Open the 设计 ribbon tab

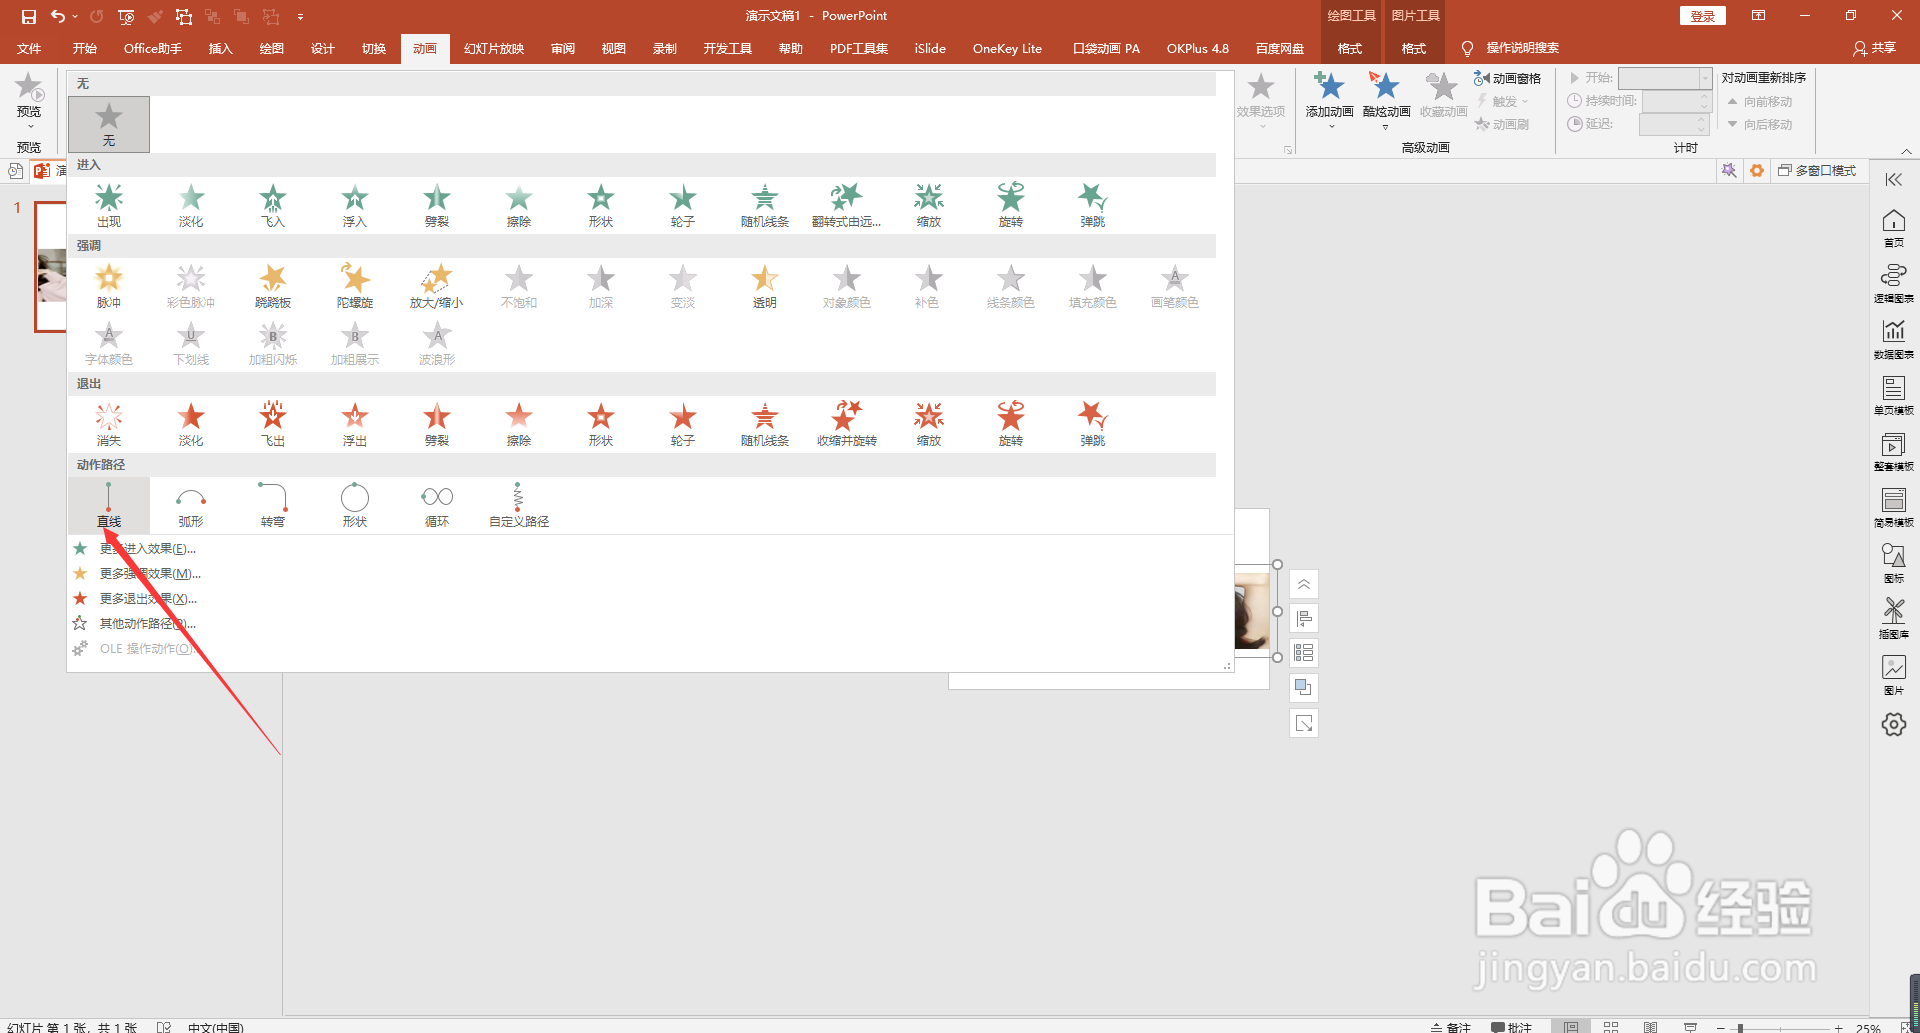pos(322,48)
